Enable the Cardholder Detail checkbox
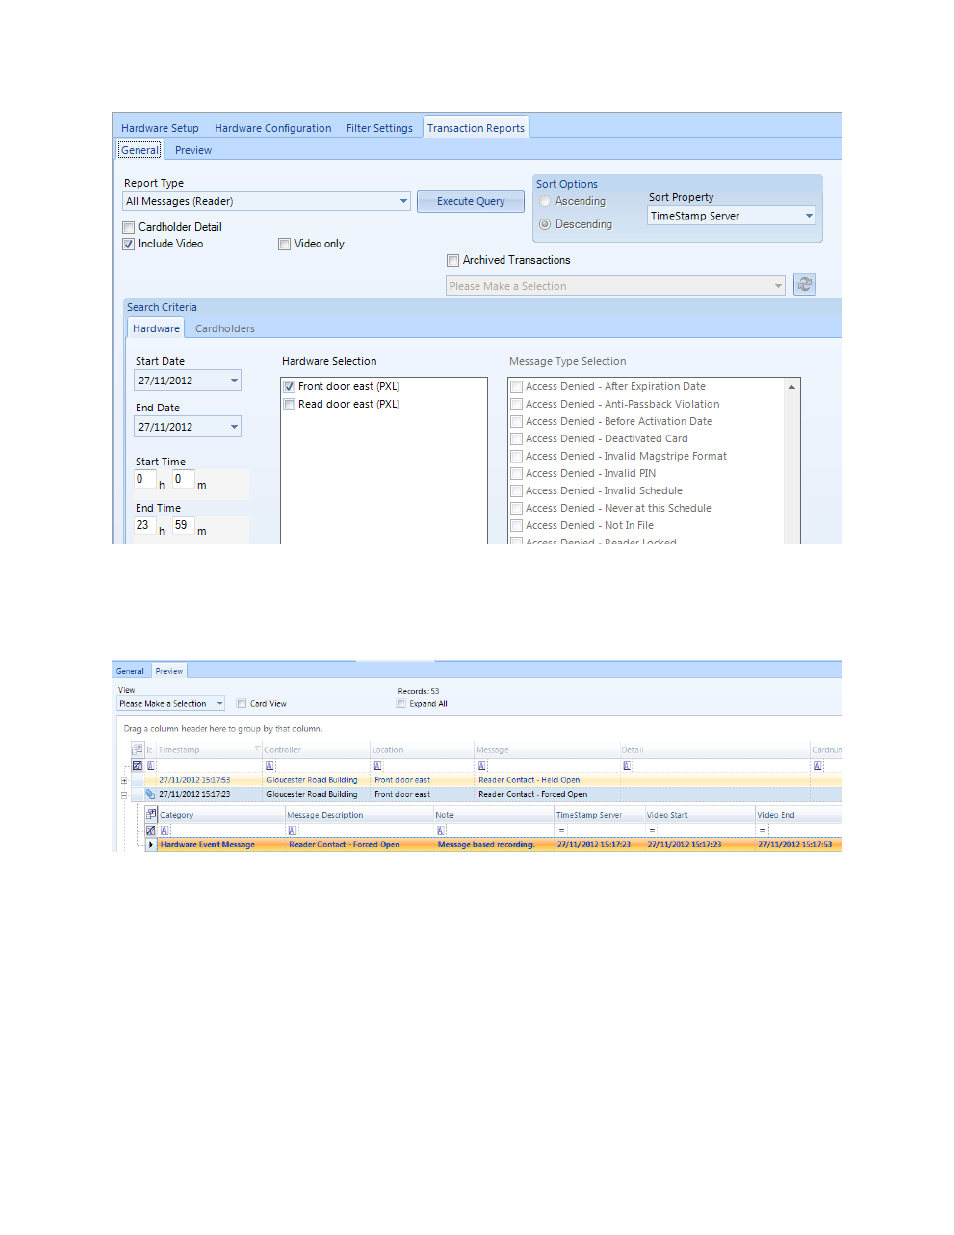954x1235 pixels. (x=128, y=228)
